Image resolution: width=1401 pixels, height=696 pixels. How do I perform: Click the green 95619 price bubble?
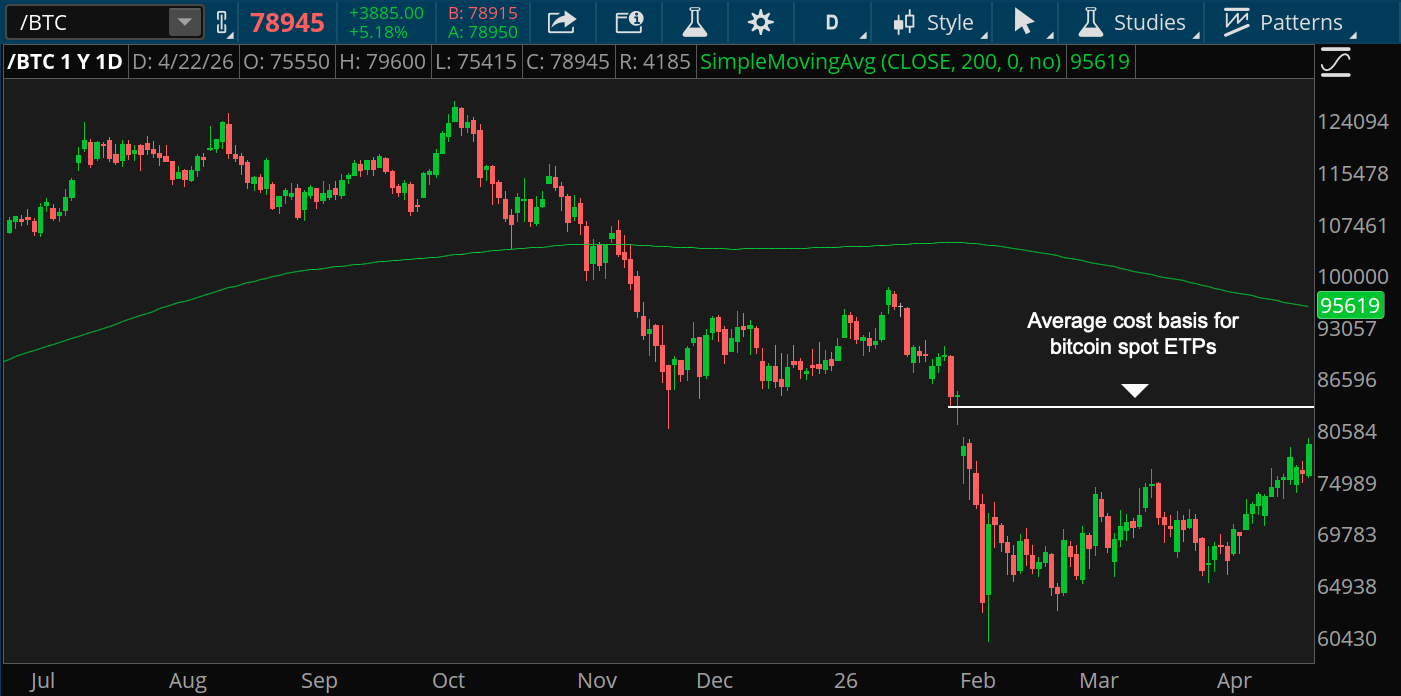coord(1350,306)
